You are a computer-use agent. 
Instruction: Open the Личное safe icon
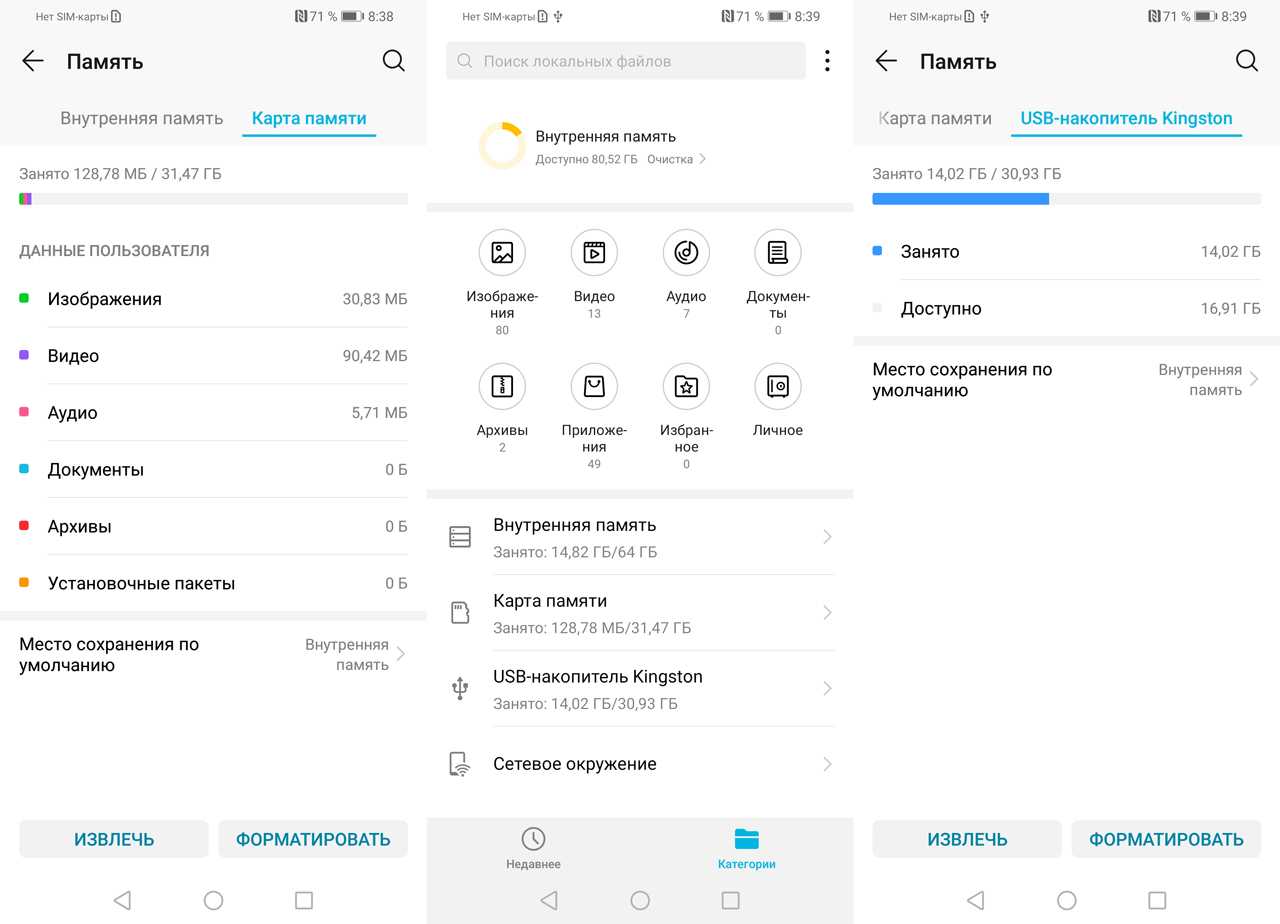click(x=778, y=387)
